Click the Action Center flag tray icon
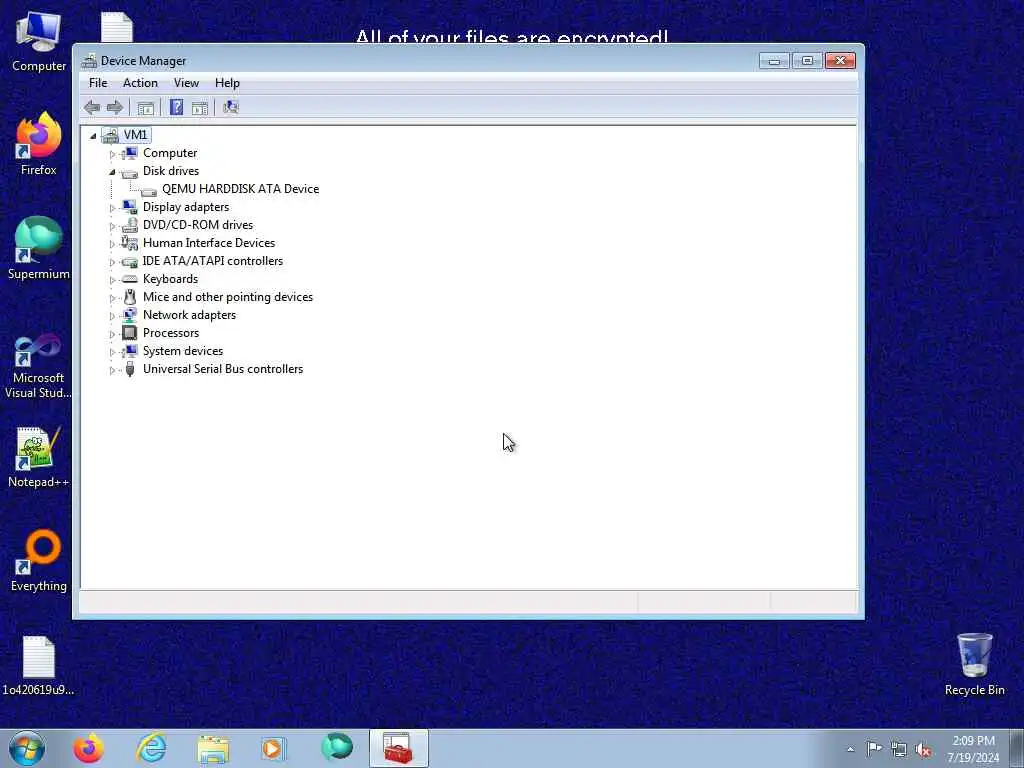The width and height of the screenshot is (1024, 768). [x=874, y=749]
